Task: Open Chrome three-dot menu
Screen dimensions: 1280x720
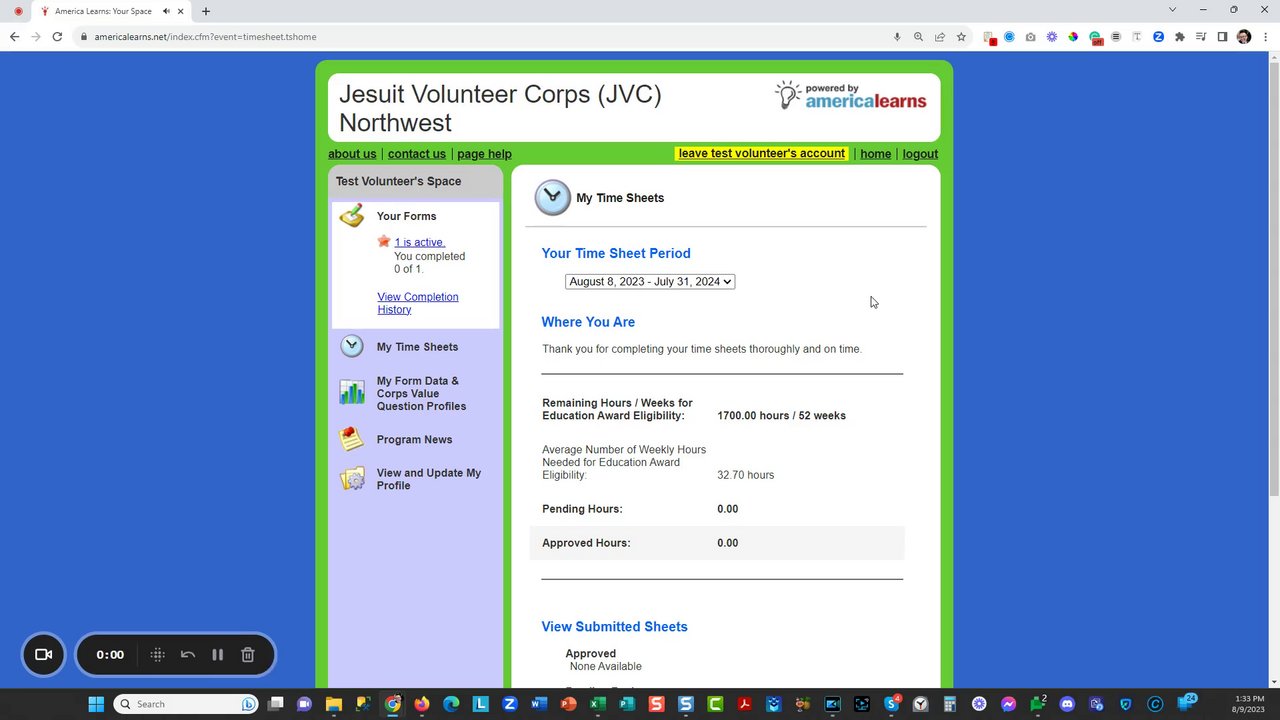Action: pyautogui.click(x=1266, y=37)
